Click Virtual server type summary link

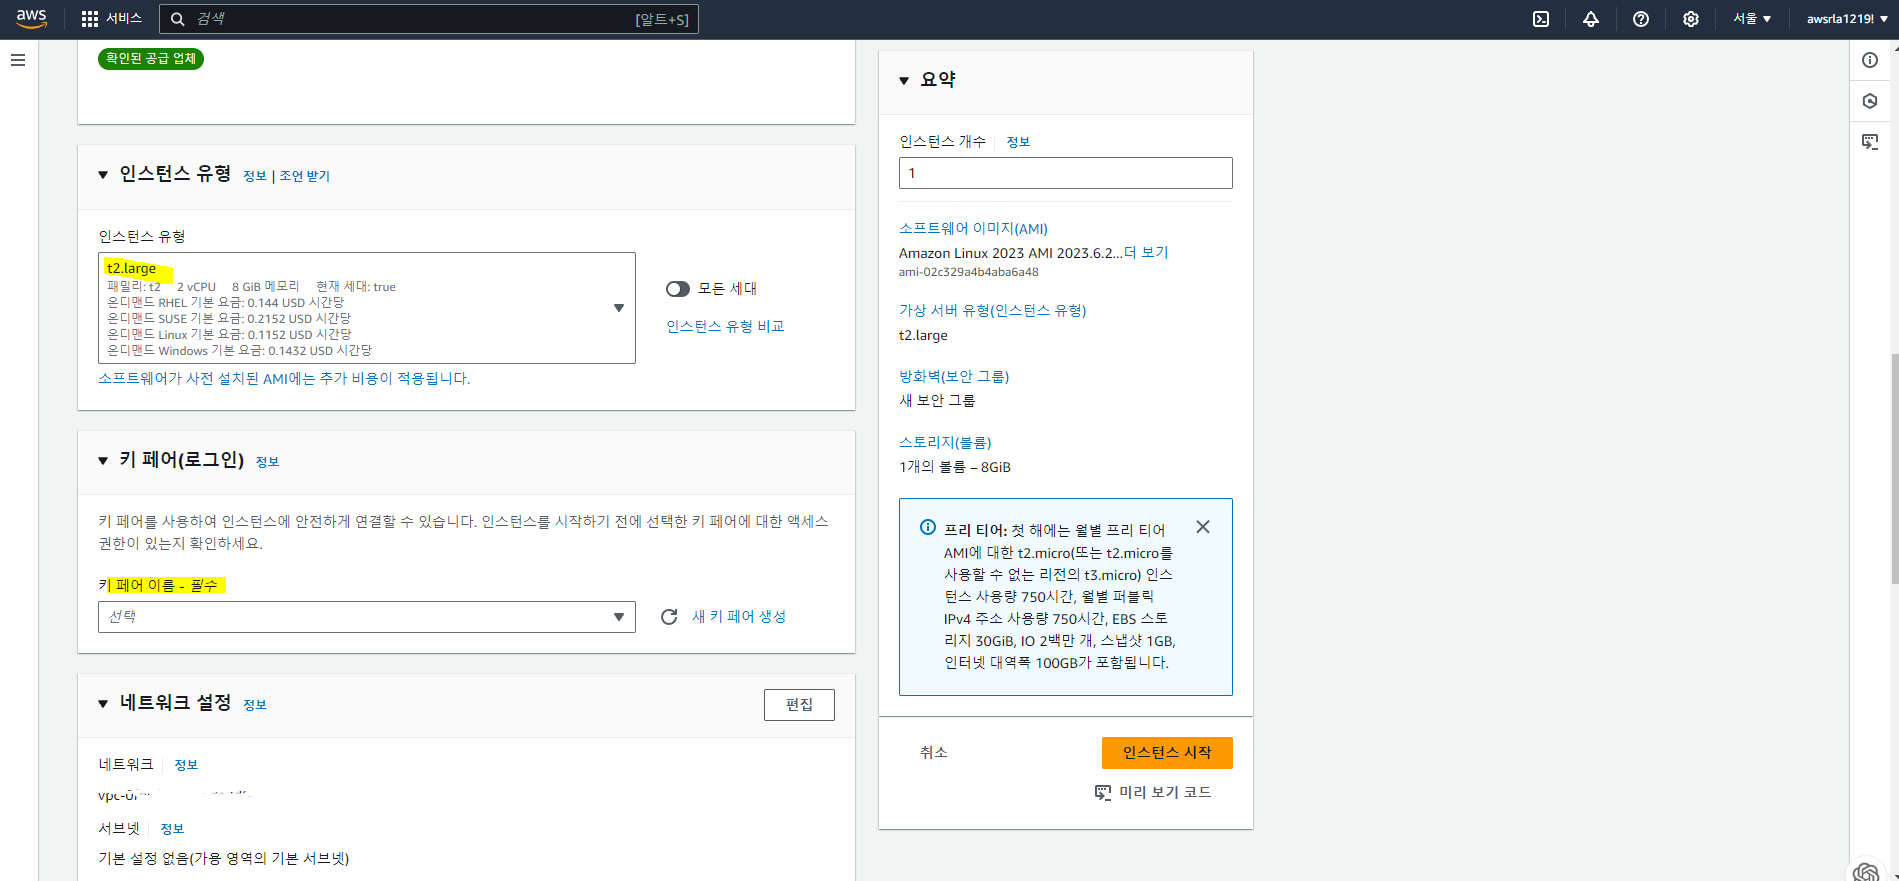coord(992,311)
